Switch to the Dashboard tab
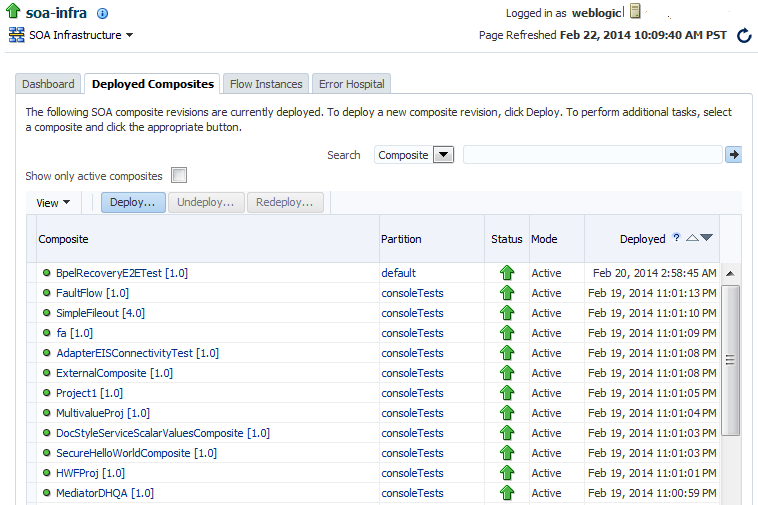Viewport: 758px width, 505px height. pos(48,84)
